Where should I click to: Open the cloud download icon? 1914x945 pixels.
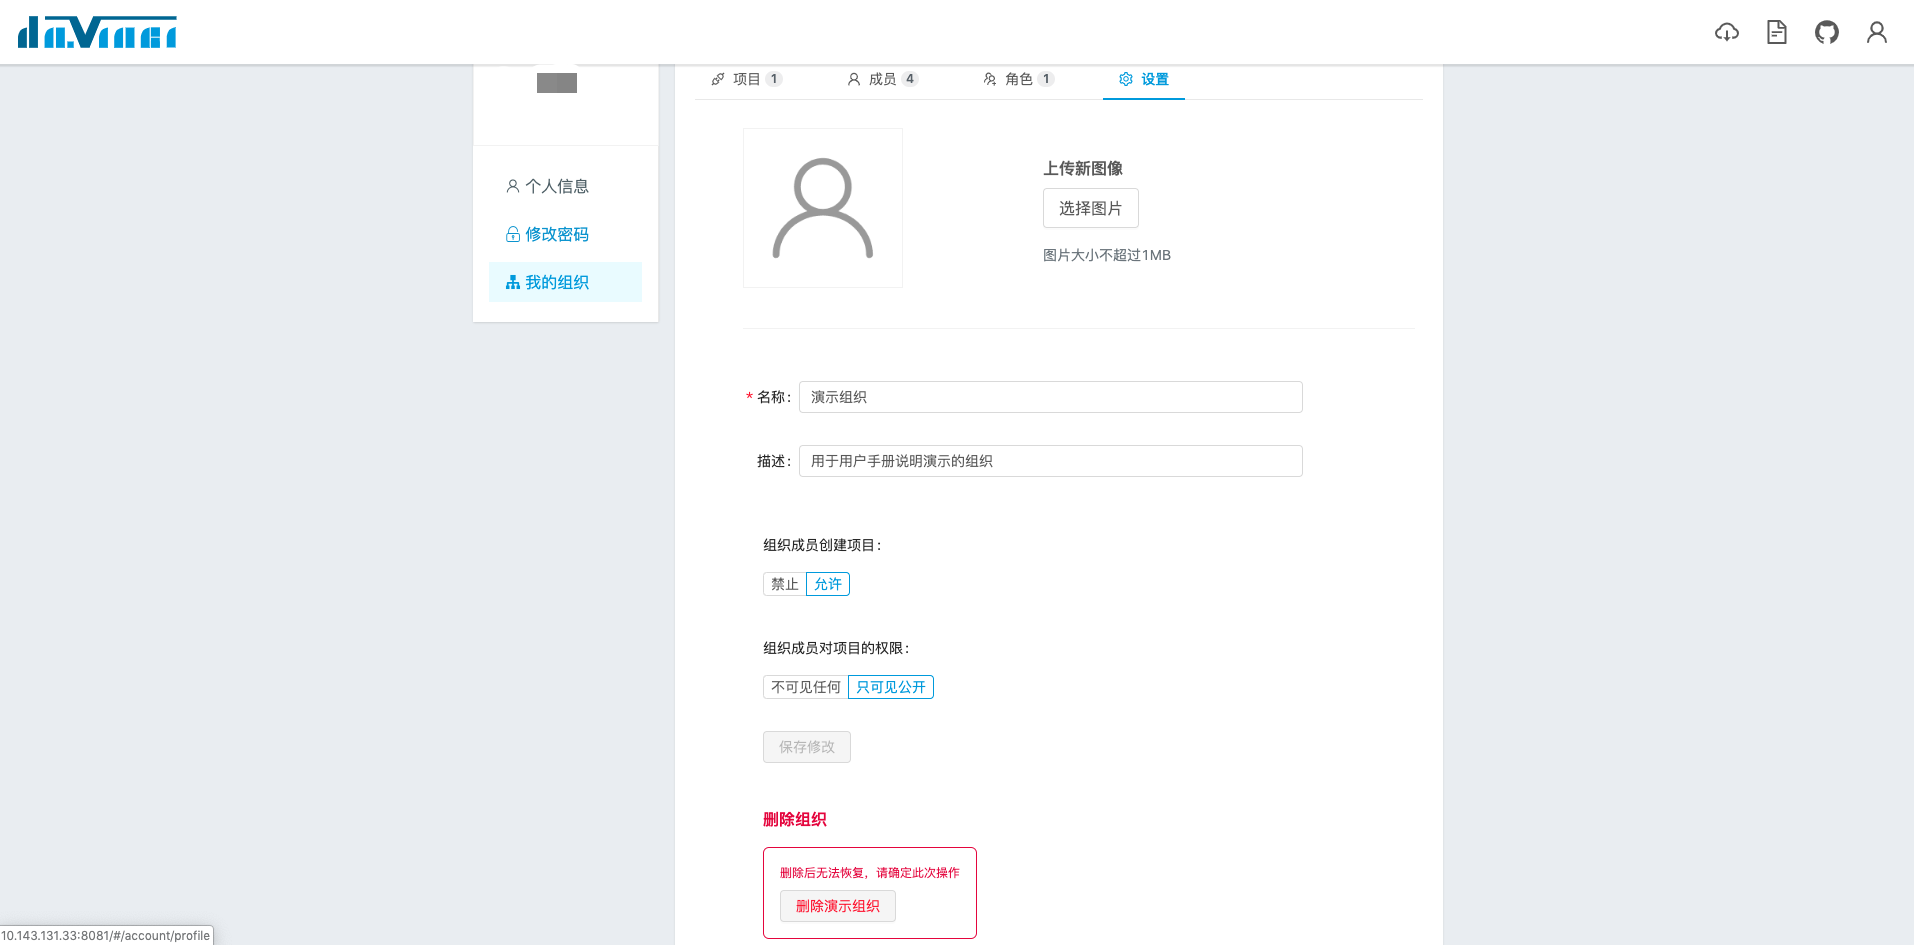pyautogui.click(x=1726, y=32)
